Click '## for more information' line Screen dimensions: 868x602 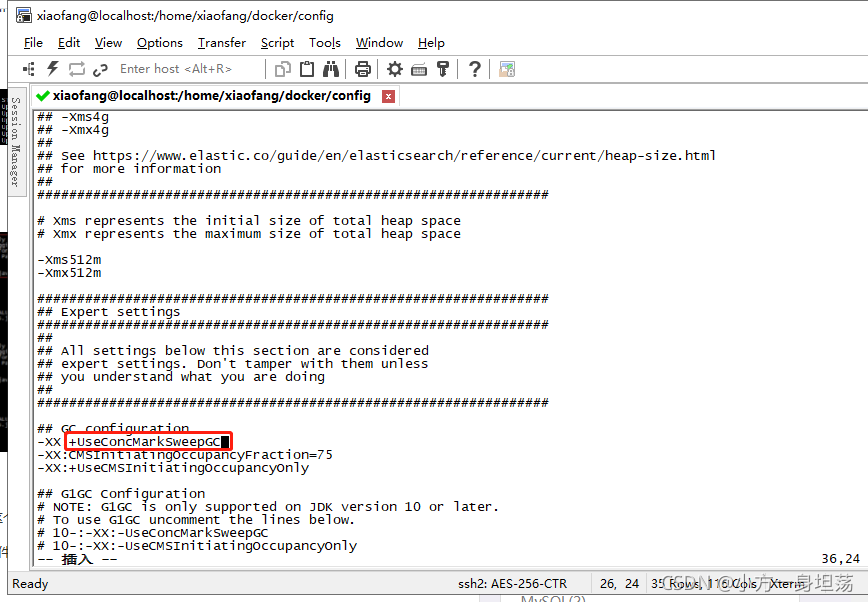pyautogui.click(x=129, y=169)
